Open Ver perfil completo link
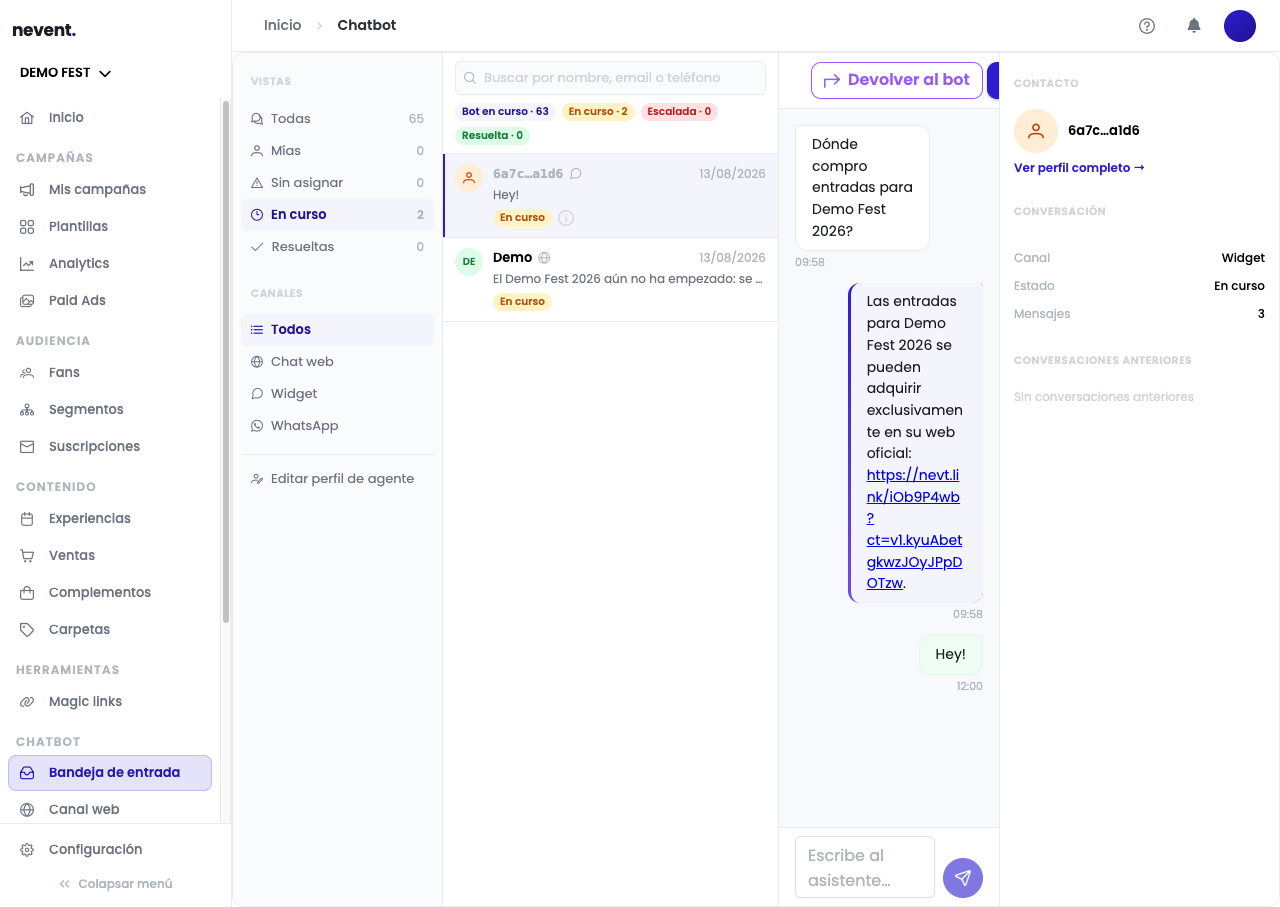 point(1079,168)
